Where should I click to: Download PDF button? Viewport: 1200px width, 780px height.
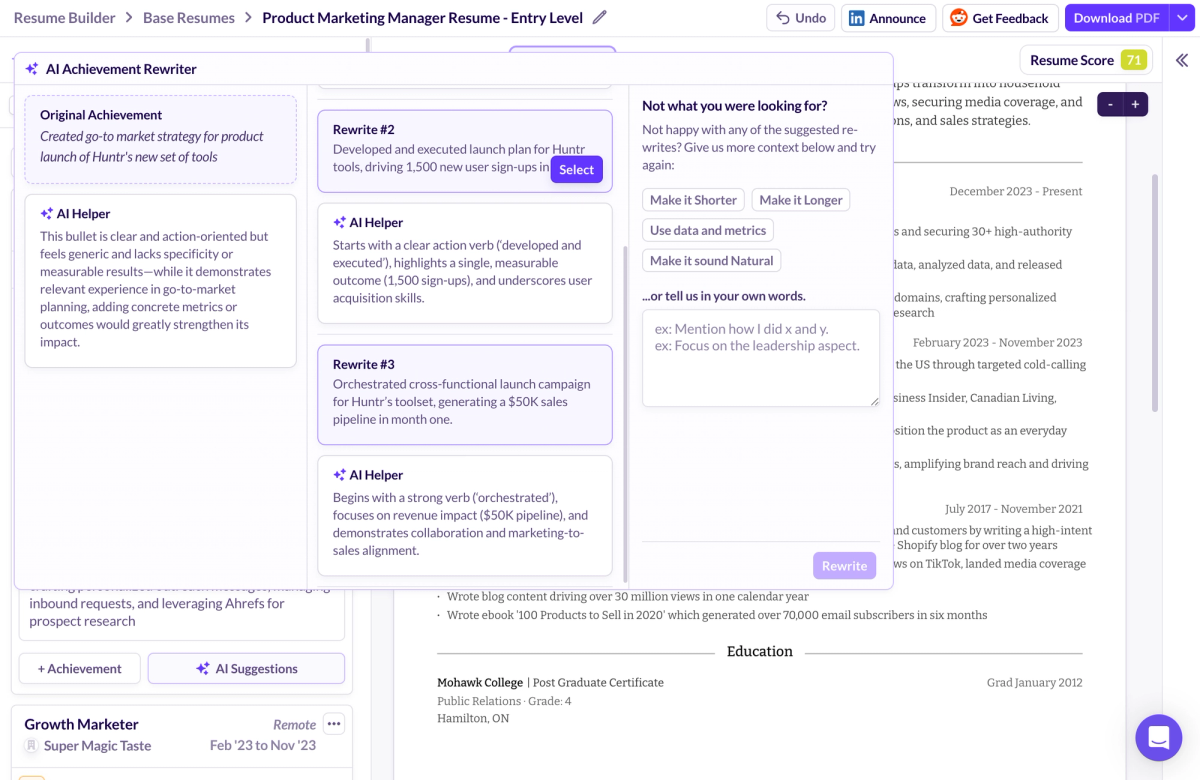1116,18
